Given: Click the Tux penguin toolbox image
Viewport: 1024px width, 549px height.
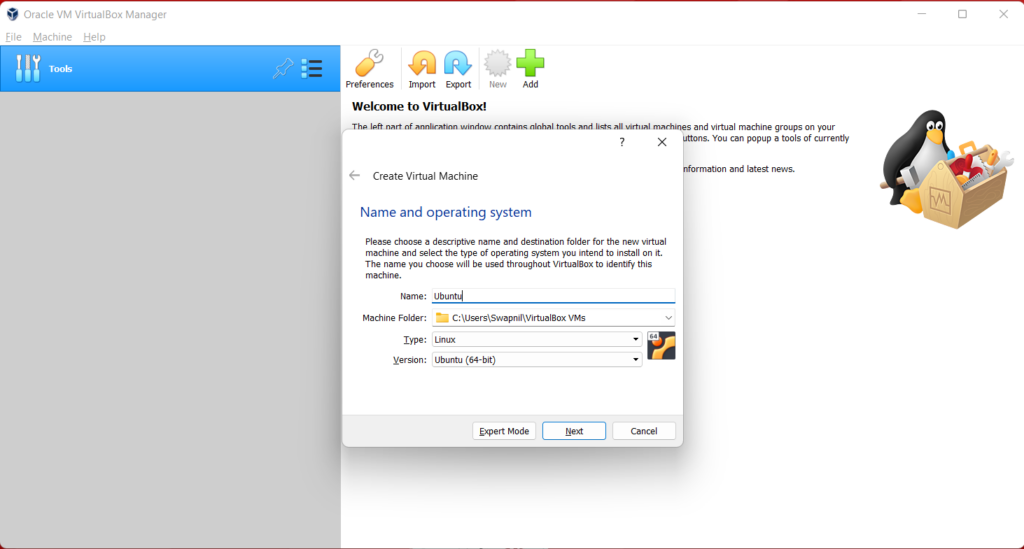Looking at the screenshot, I should pos(946,168).
